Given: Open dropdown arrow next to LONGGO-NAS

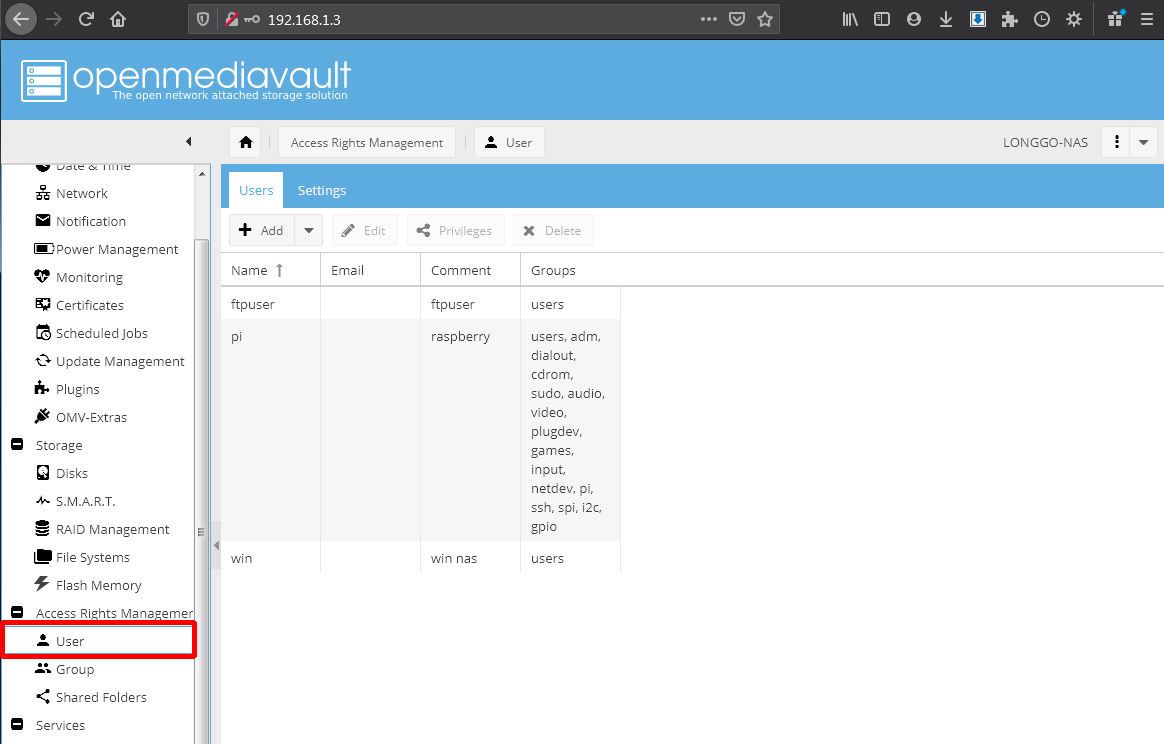Looking at the screenshot, I should pyautogui.click(x=1143, y=142).
